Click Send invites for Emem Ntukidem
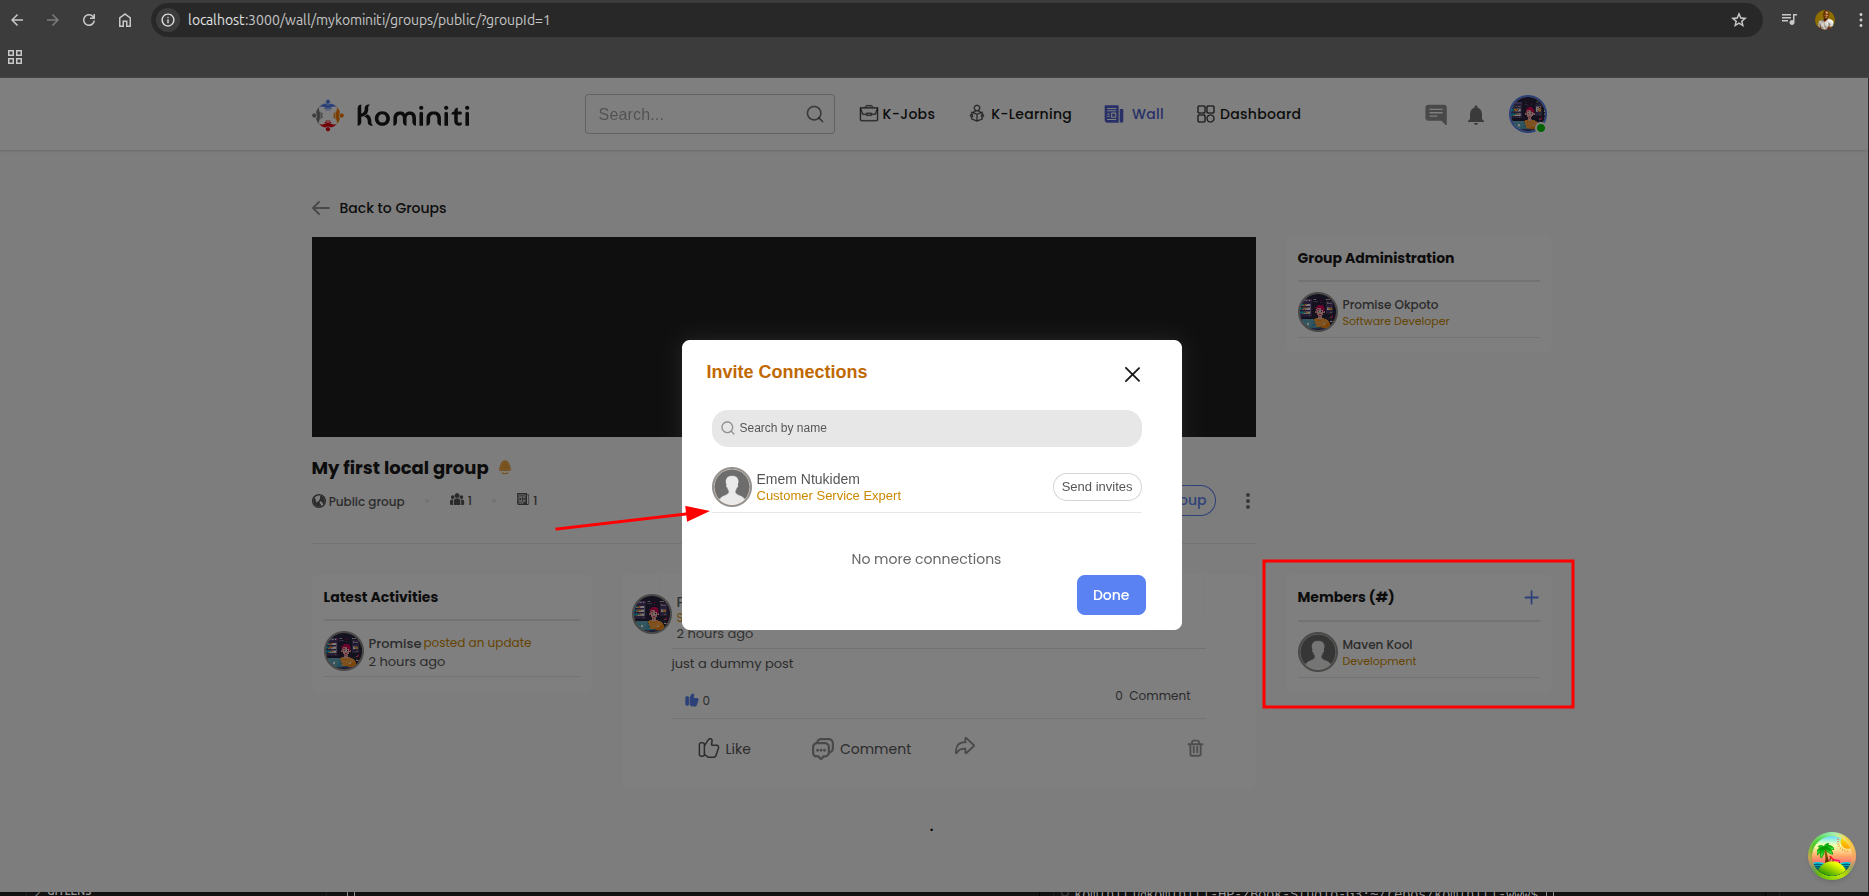Image resolution: width=1869 pixels, height=896 pixels. coord(1096,487)
